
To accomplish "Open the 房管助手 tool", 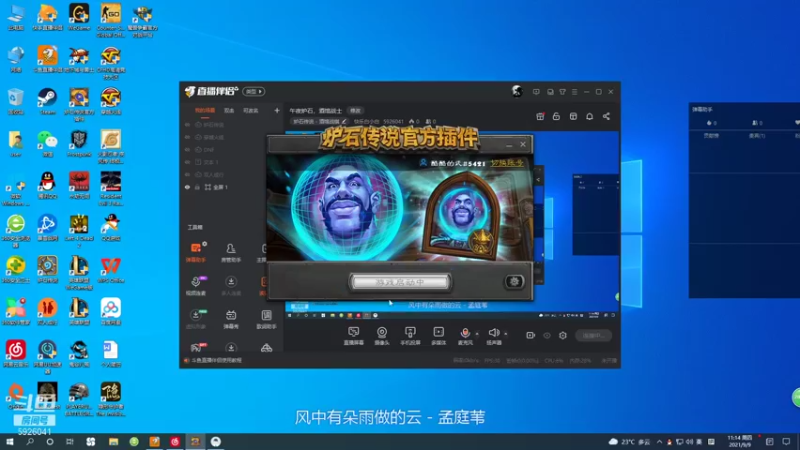I will pyautogui.click(x=231, y=252).
